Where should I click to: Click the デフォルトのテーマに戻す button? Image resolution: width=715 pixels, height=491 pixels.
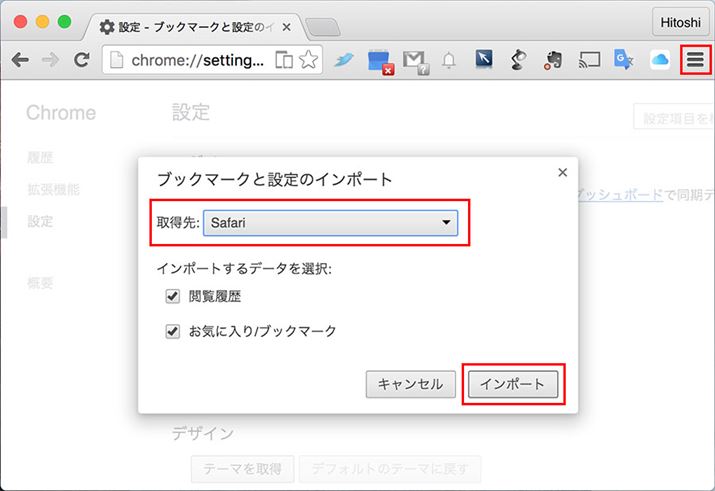point(390,469)
